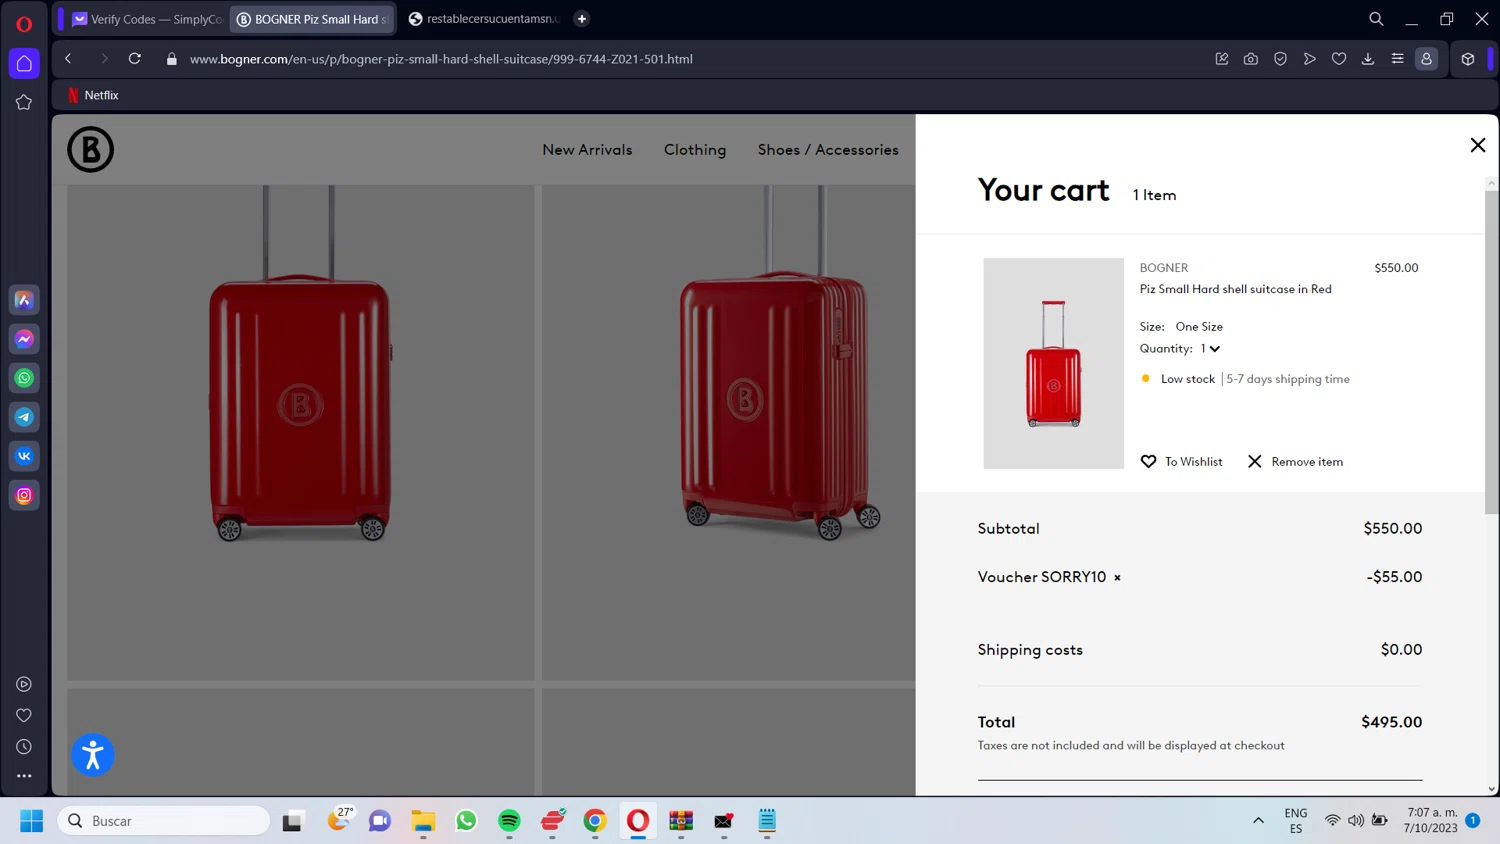Select the BOGNER Piz Small Hard tab

(x=314, y=19)
